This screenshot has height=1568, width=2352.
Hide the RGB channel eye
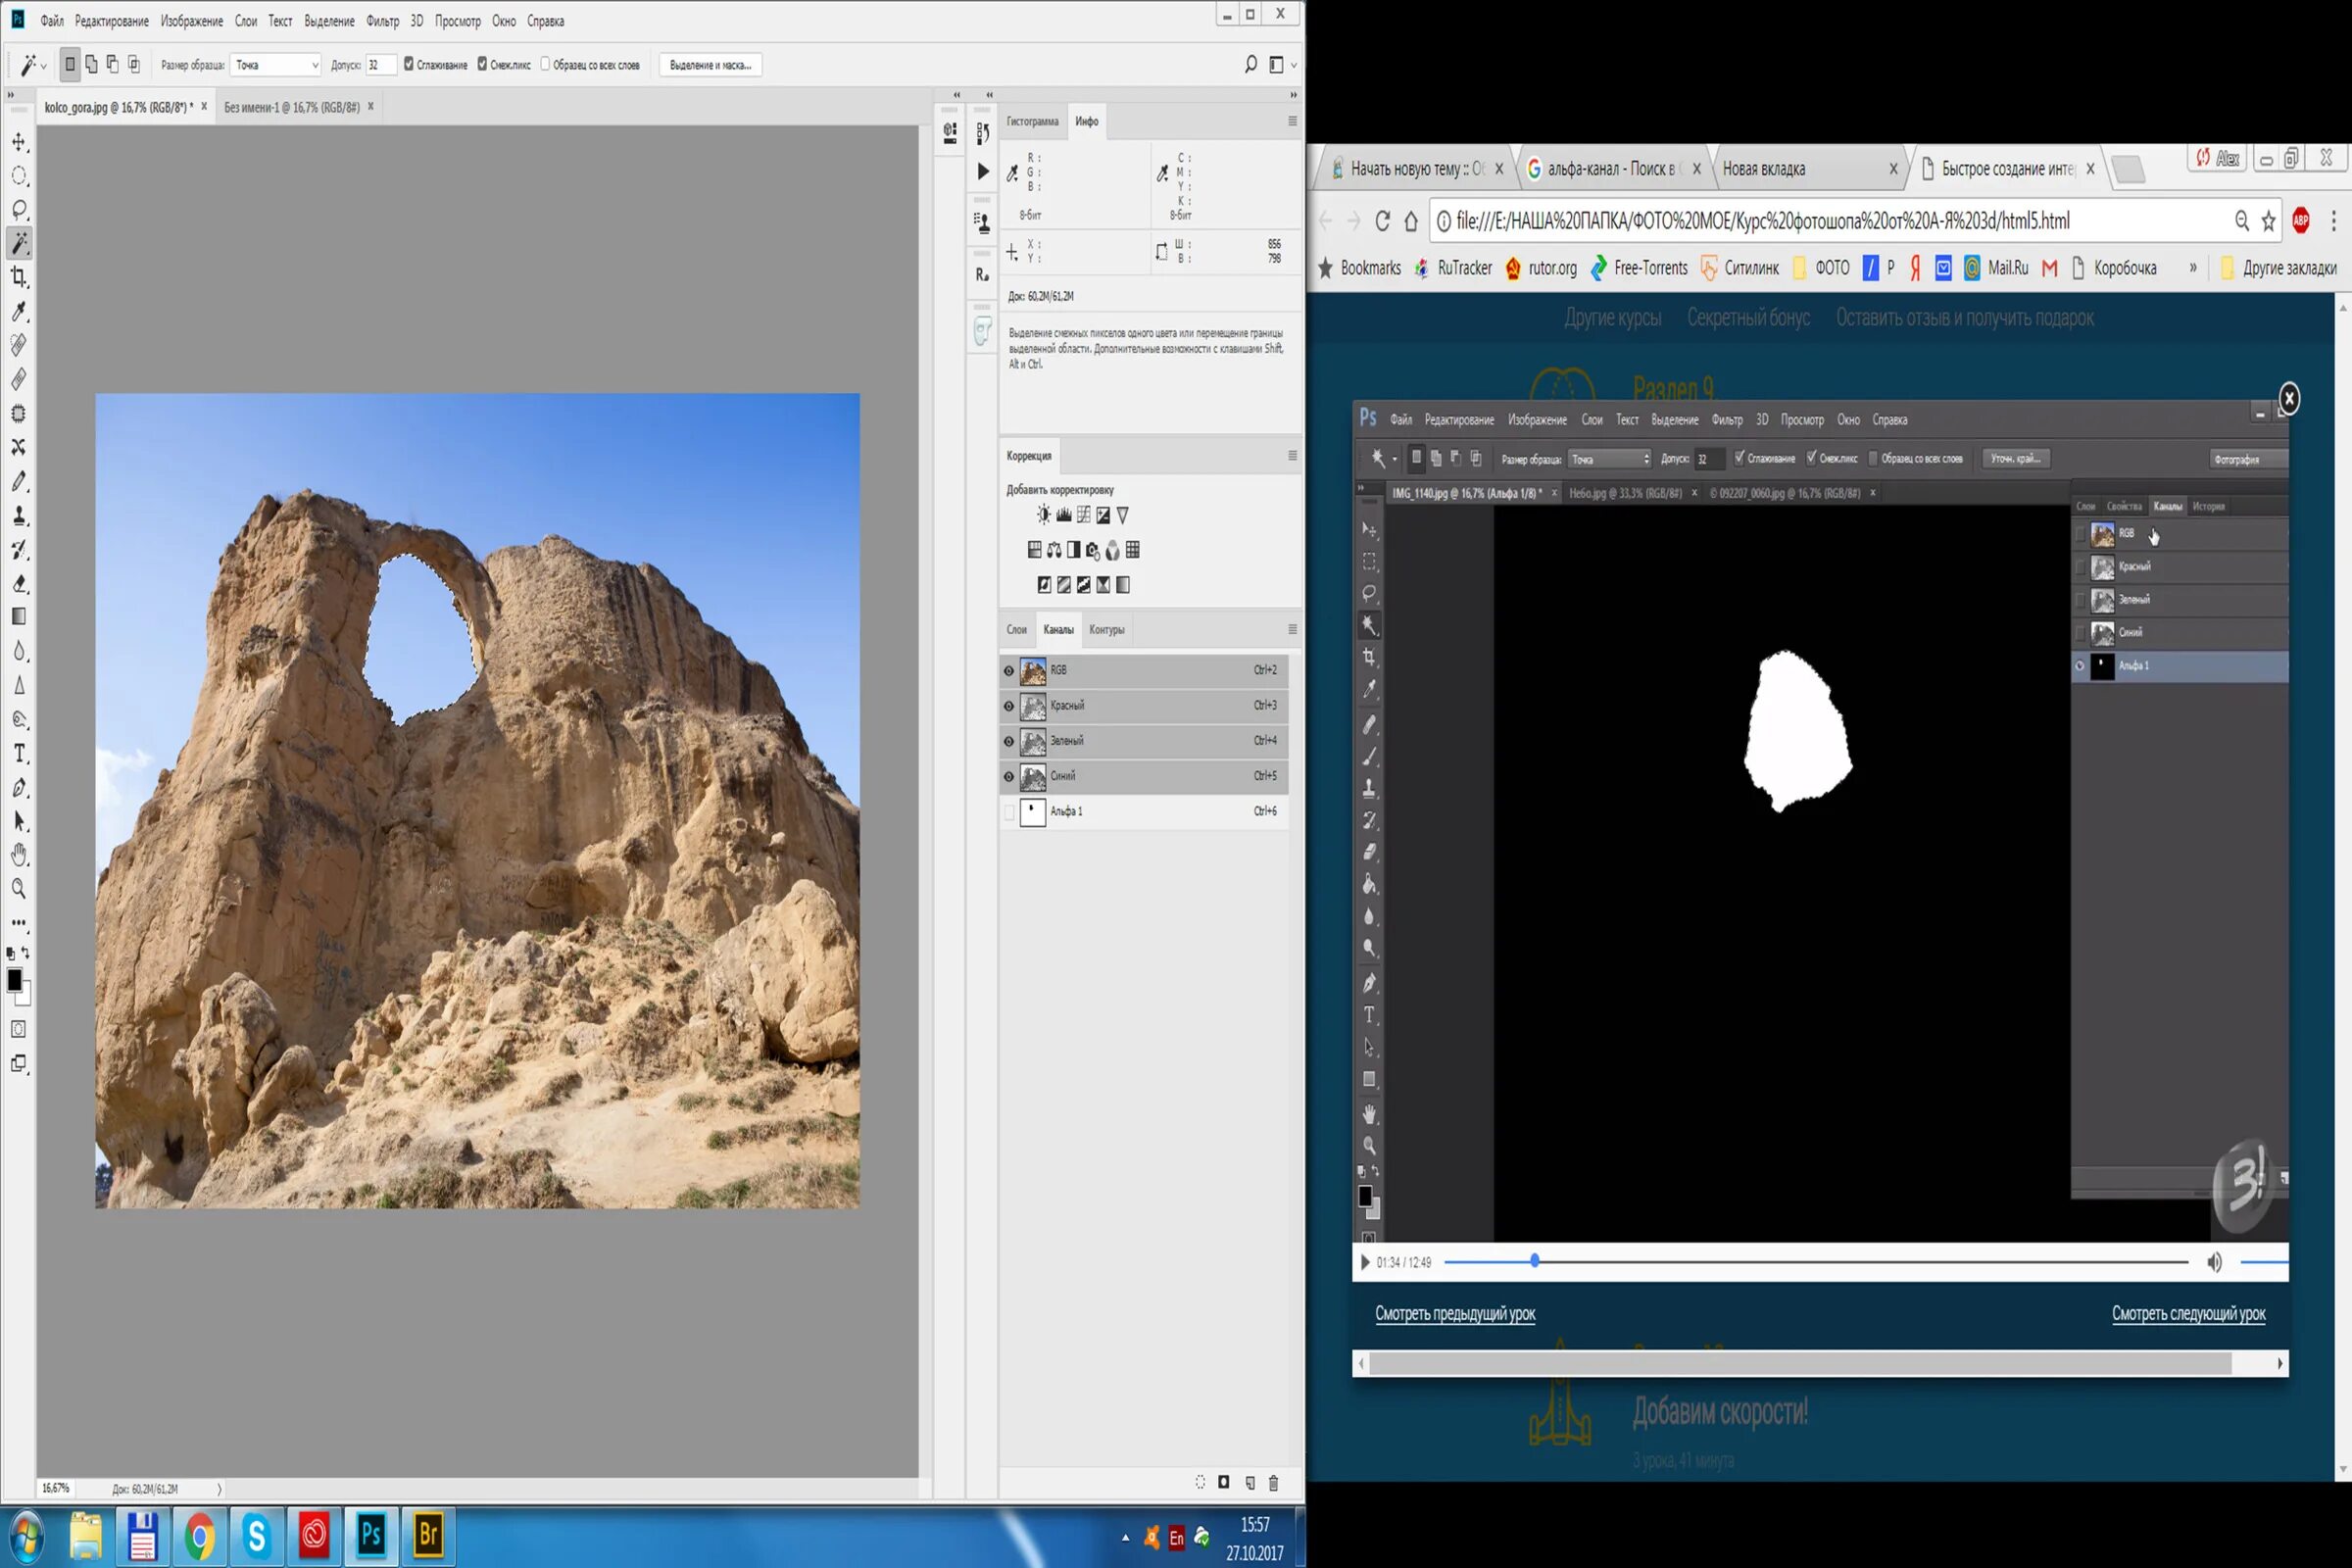click(x=1009, y=671)
